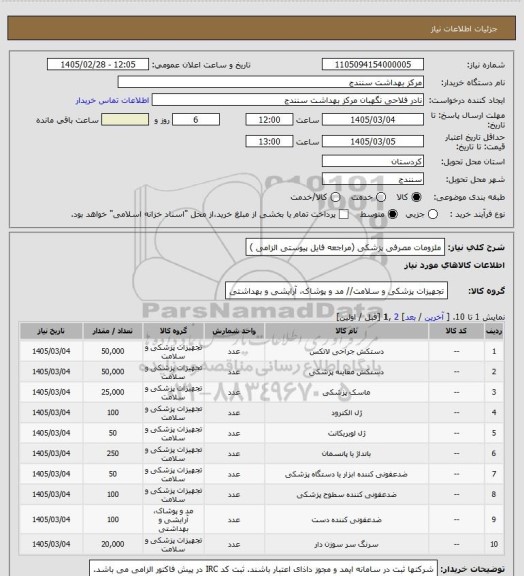Go to بعد page link
This screenshot has width=524, height=576.
click(x=410, y=317)
